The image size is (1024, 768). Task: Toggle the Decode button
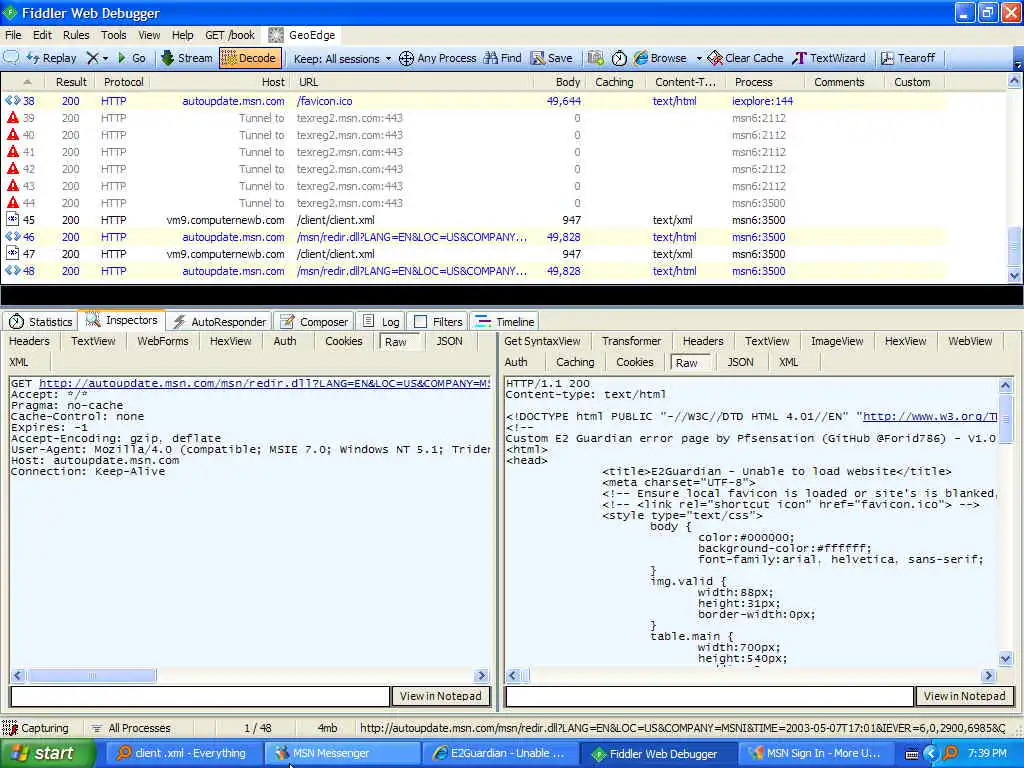(x=250, y=58)
